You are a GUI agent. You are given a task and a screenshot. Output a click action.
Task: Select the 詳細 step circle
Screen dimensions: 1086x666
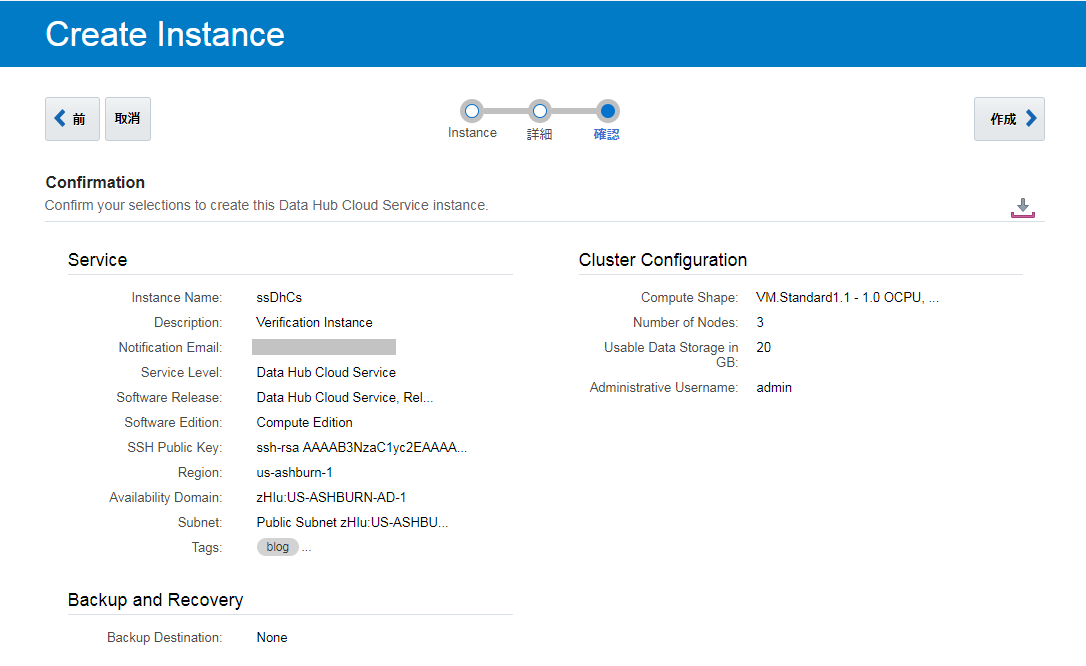click(x=540, y=111)
